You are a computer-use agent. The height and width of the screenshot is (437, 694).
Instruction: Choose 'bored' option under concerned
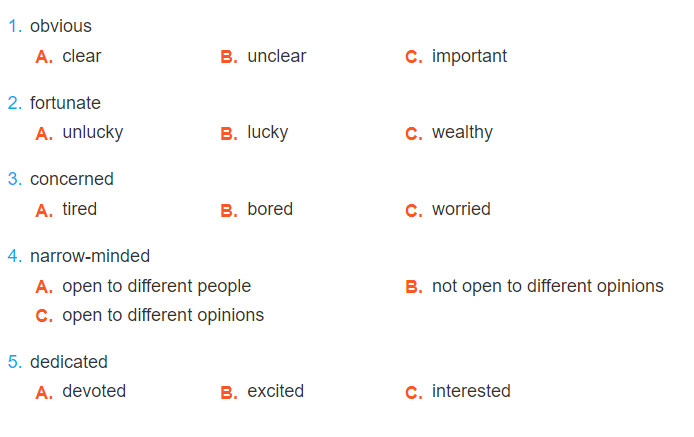tap(257, 209)
